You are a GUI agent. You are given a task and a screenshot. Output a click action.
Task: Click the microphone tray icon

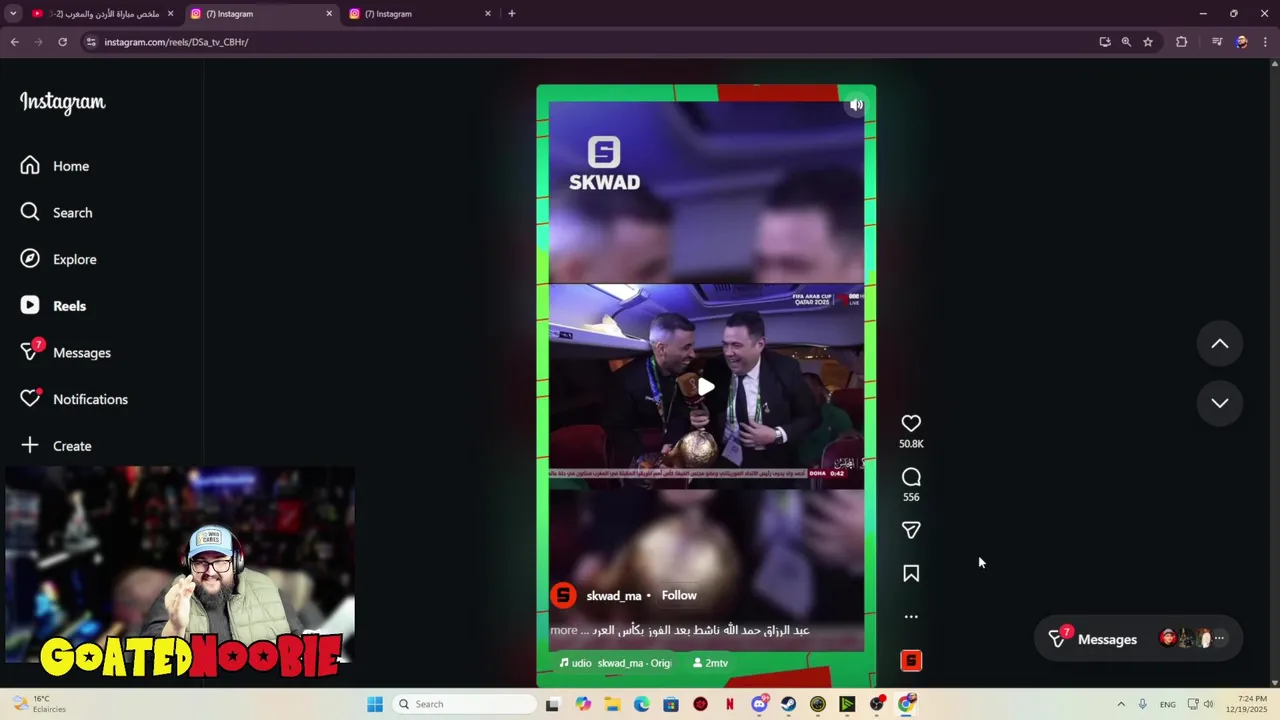(x=1142, y=704)
